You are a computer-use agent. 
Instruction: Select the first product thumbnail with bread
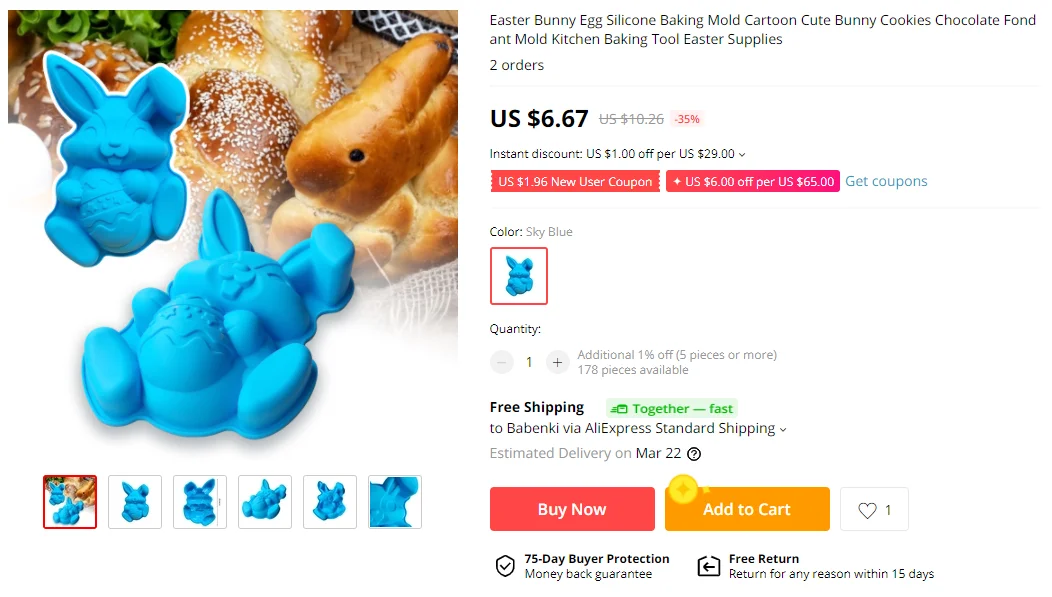(70, 502)
